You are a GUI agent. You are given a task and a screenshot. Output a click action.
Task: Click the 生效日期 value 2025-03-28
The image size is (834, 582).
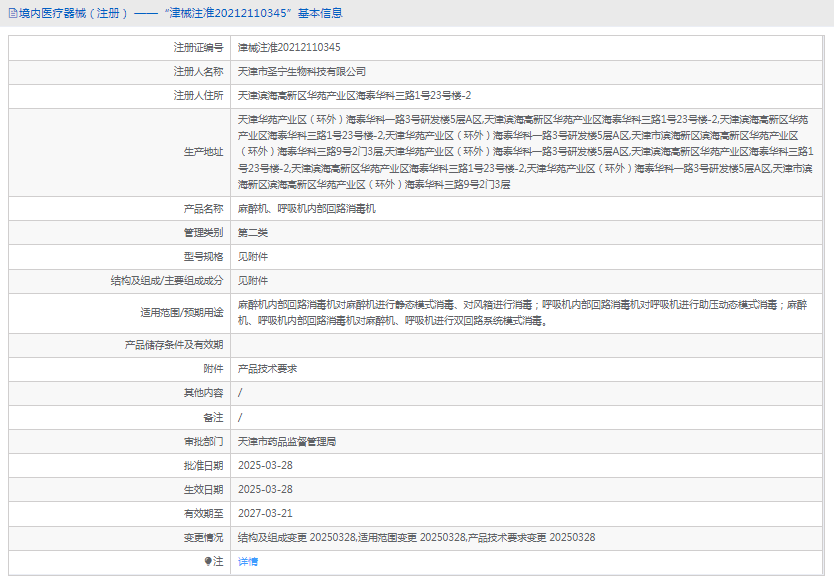265,489
